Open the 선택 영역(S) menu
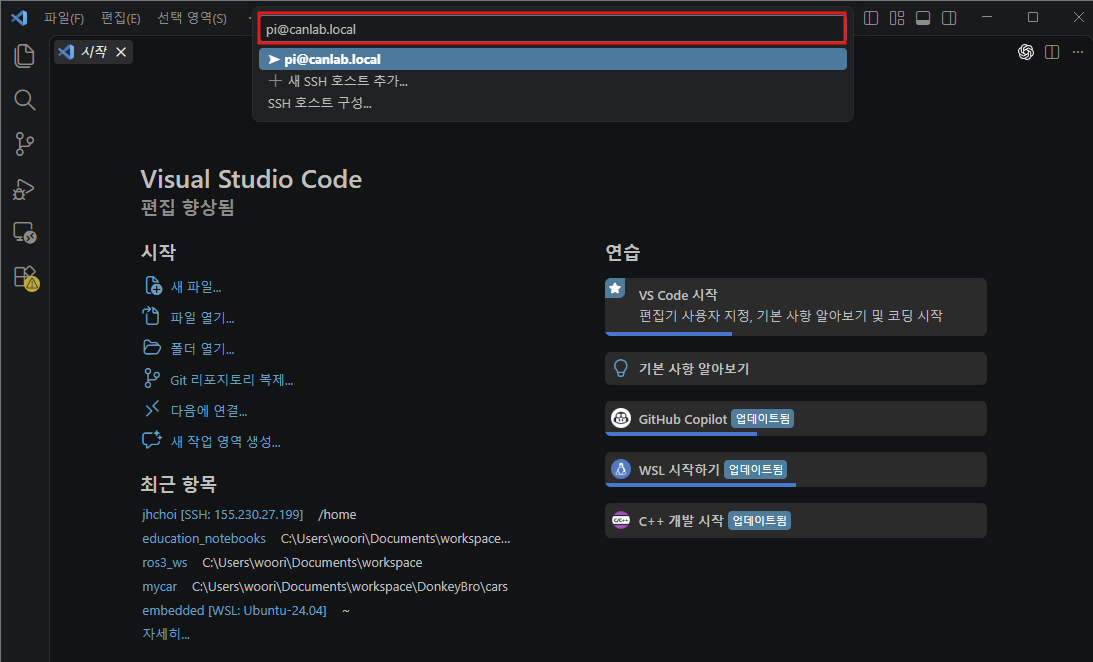The height and width of the screenshot is (662, 1093). click(x=192, y=18)
